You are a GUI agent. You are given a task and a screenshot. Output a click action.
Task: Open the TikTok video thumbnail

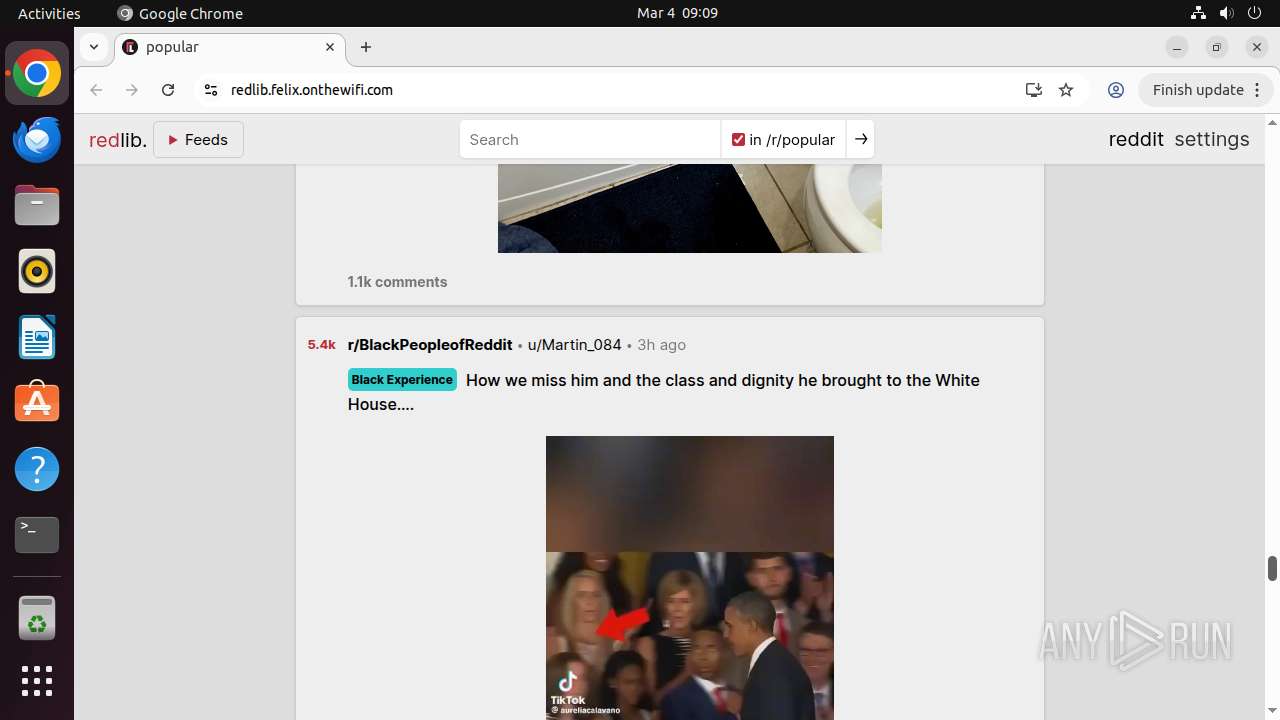[x=690, y=577]
